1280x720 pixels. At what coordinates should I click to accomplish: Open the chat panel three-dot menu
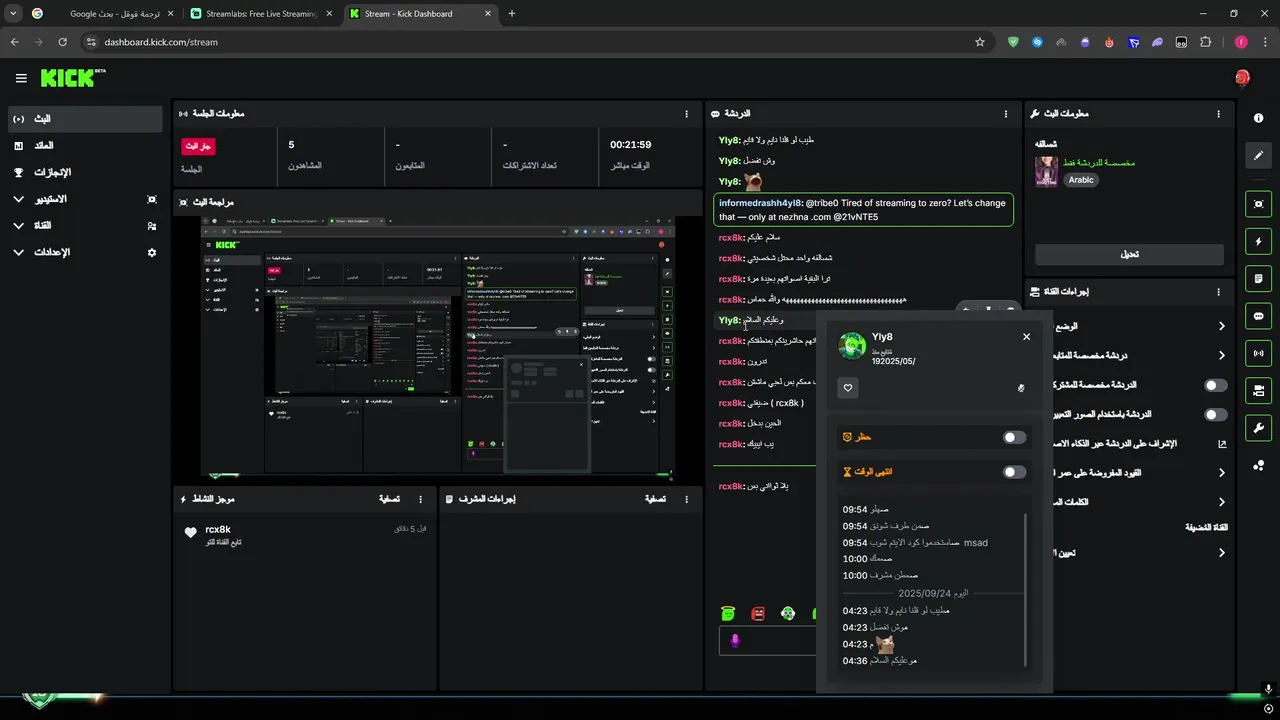click(1006, 114)
